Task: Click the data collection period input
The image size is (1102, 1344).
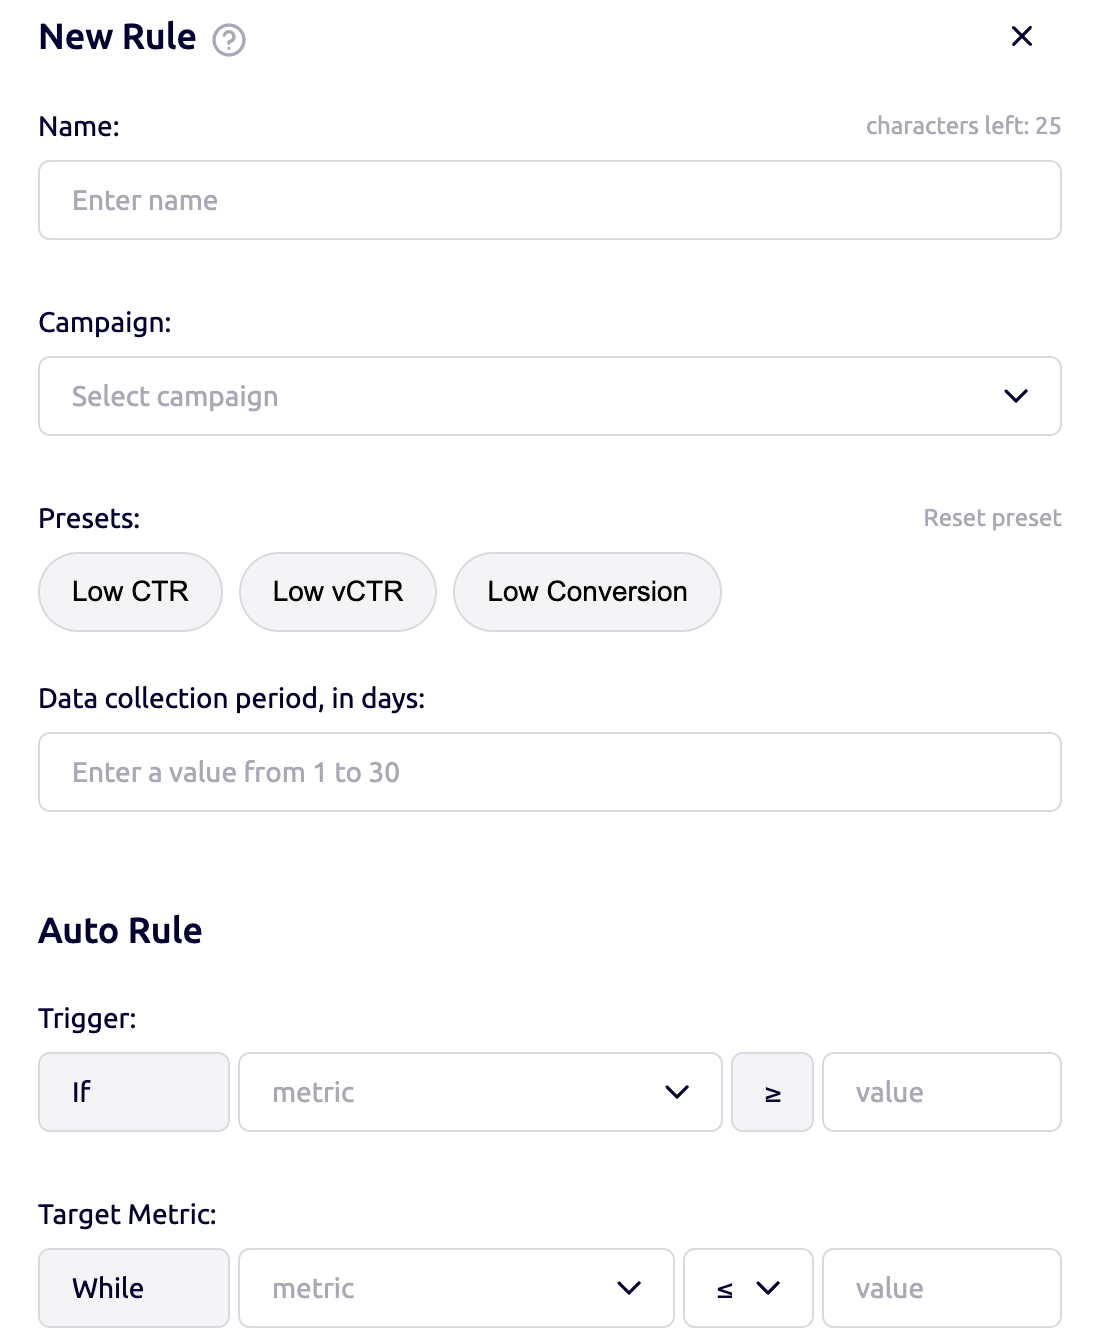Action: click(x=549, y=772)
